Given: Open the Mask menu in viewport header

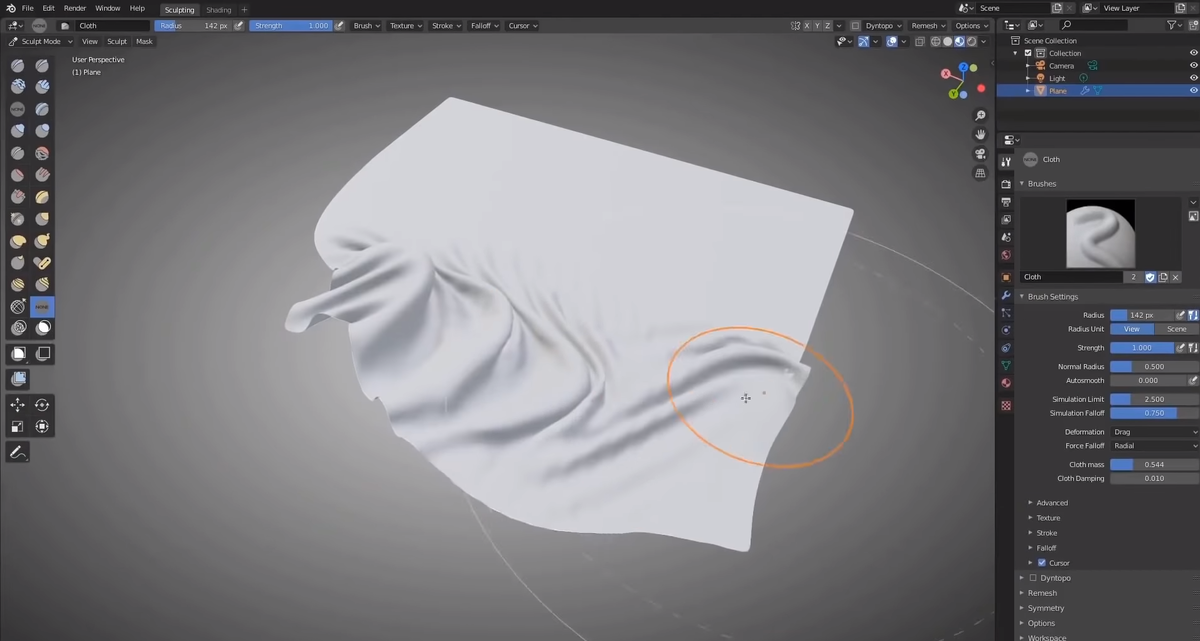Looking at the screenshot, I should 144,42.
